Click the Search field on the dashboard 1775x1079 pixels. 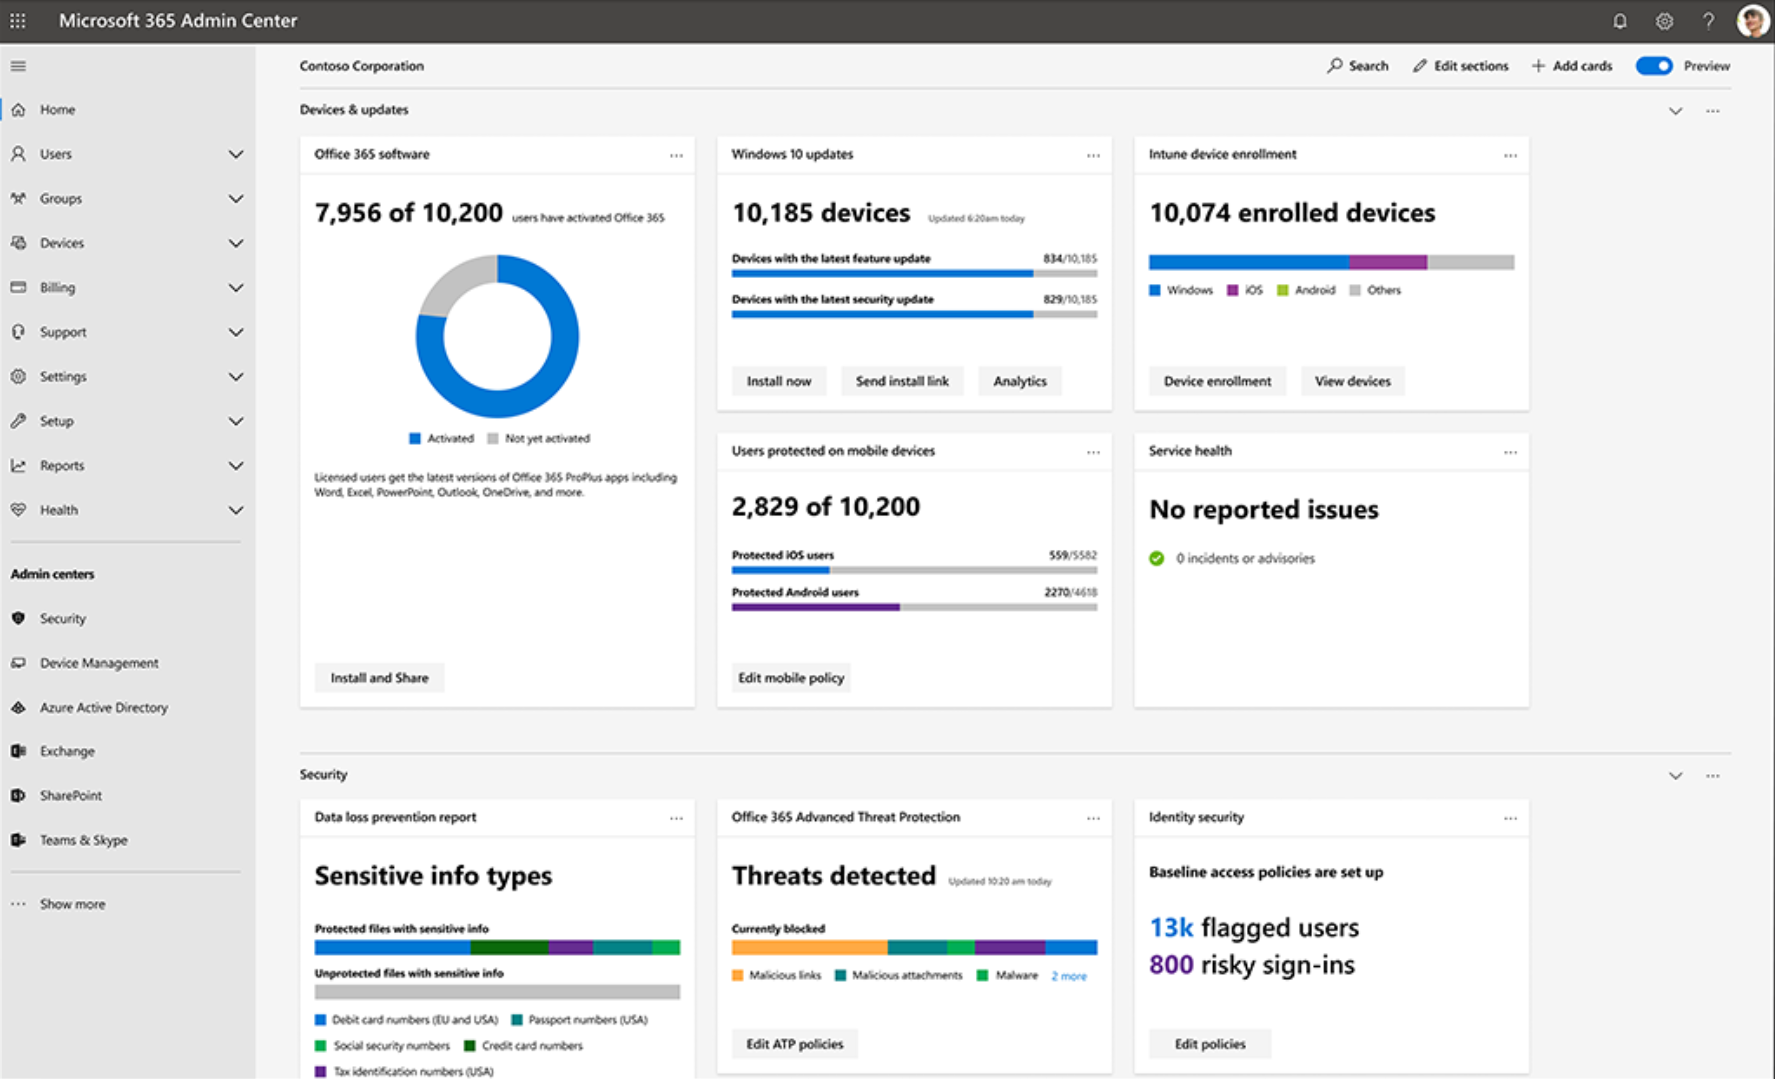(x=1358, y=65)
